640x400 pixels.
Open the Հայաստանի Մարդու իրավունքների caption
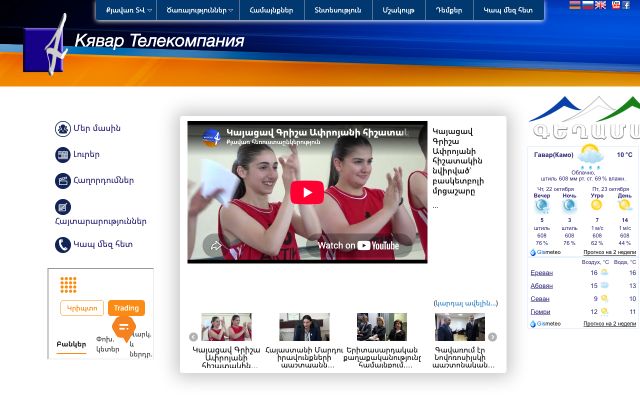(x=304, y=358)
